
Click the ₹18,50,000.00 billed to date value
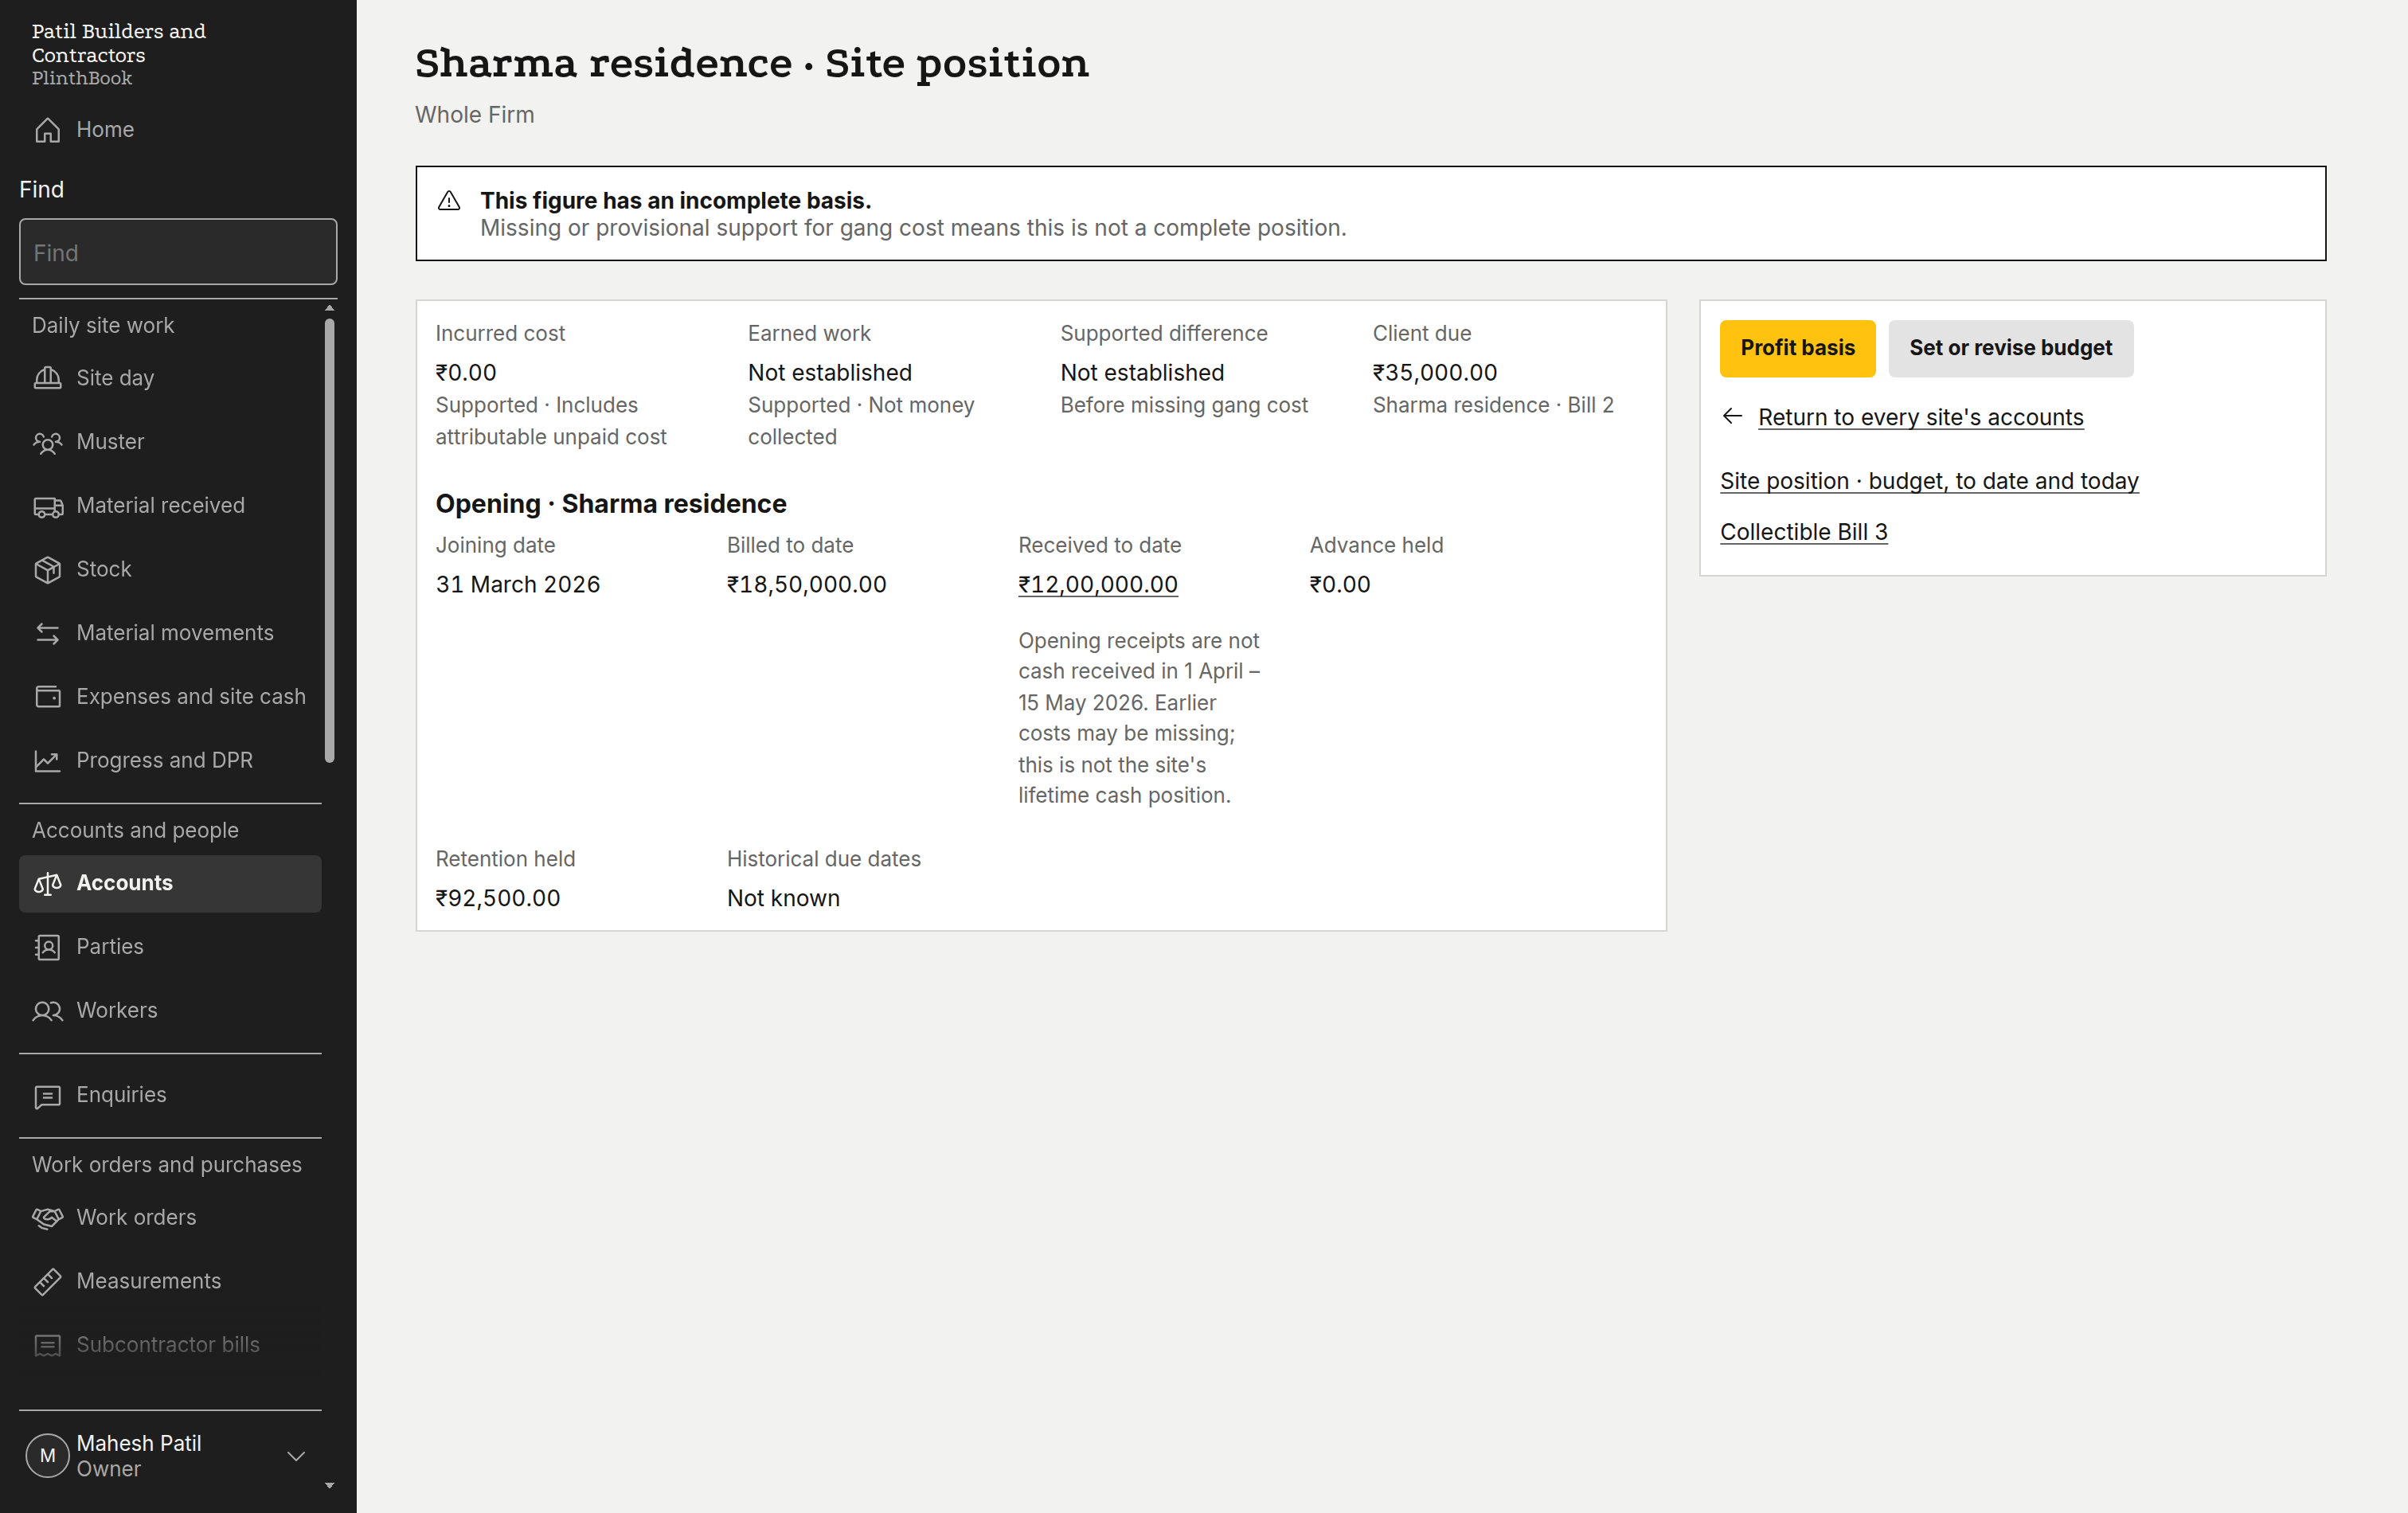(806, 584)
